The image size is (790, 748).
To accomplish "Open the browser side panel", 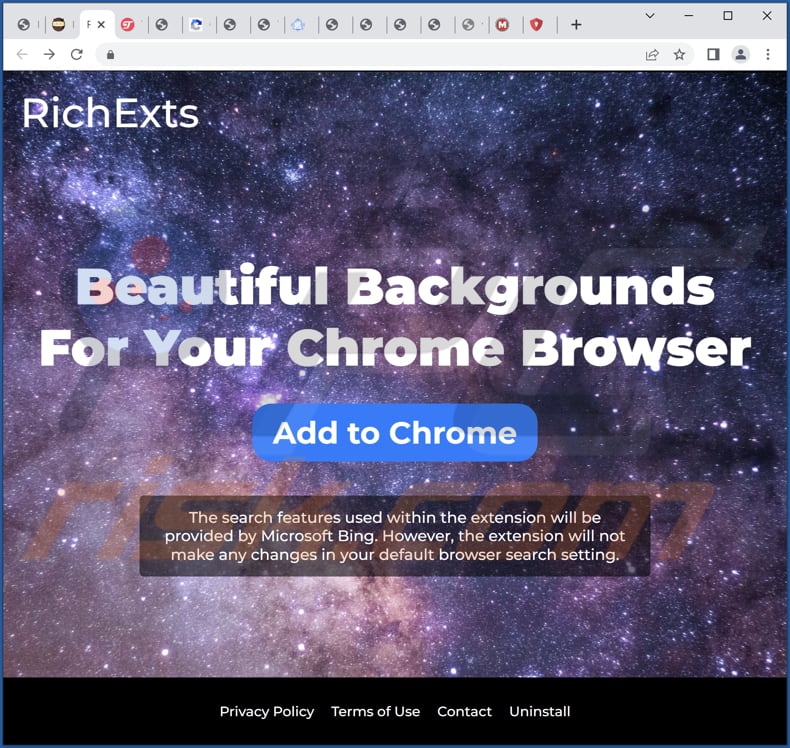I will pos(713,54).
